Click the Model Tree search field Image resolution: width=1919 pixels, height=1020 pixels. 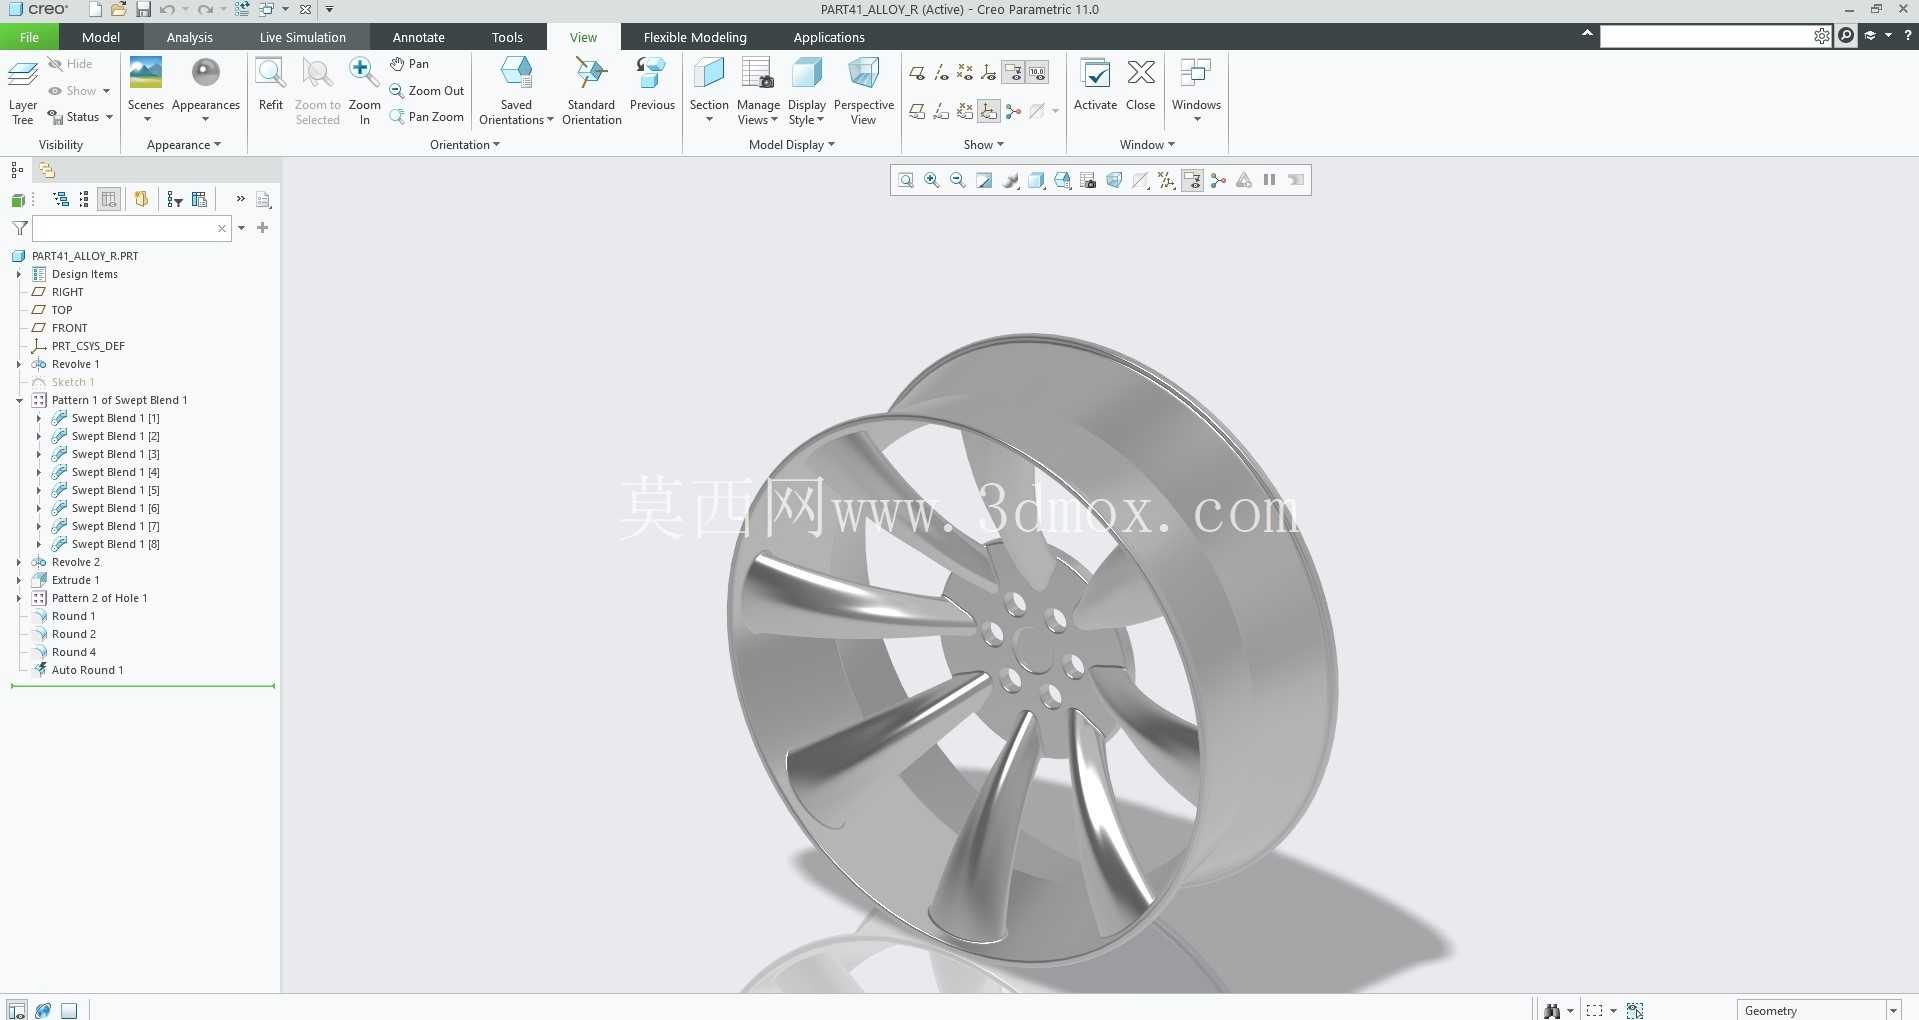(x=132, y=228)
